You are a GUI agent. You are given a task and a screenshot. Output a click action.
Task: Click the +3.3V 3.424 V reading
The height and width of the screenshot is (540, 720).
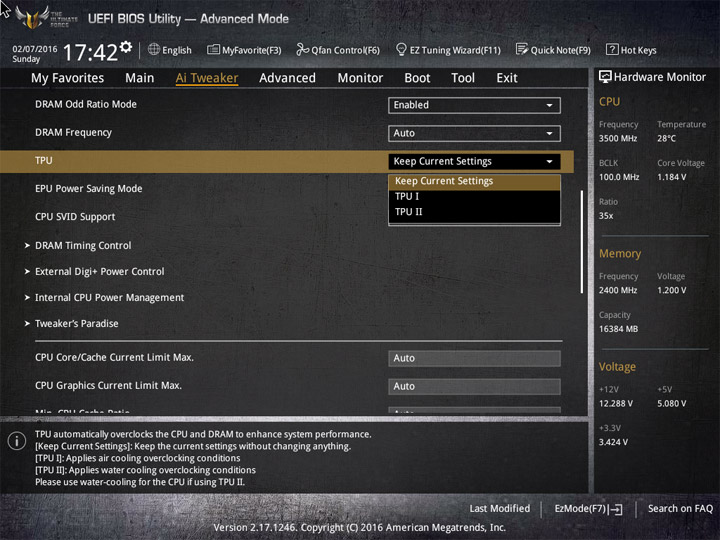[x=613, y=442]
